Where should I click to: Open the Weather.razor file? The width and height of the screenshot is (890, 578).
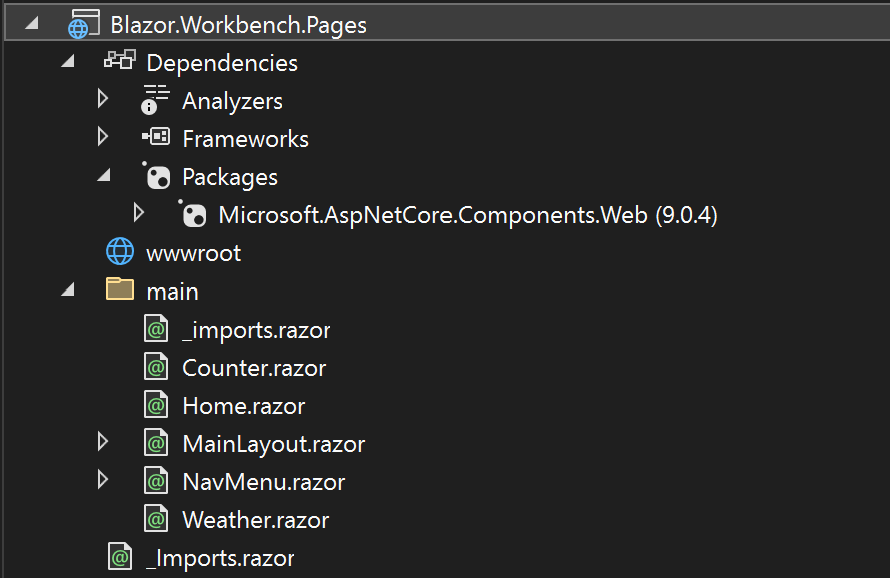click(255, 521)
